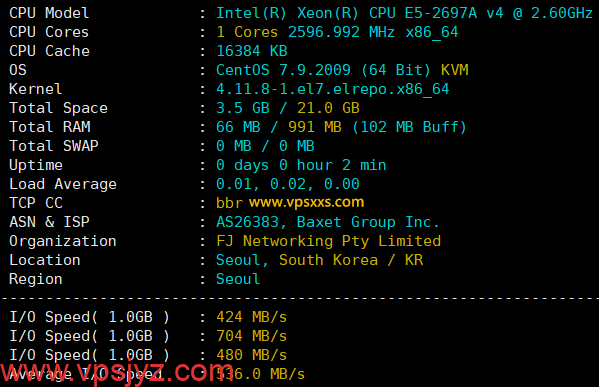Screen dimensions: 599x387
Task: Click the Region value Seoul
Action: click(x=238, y=279)
